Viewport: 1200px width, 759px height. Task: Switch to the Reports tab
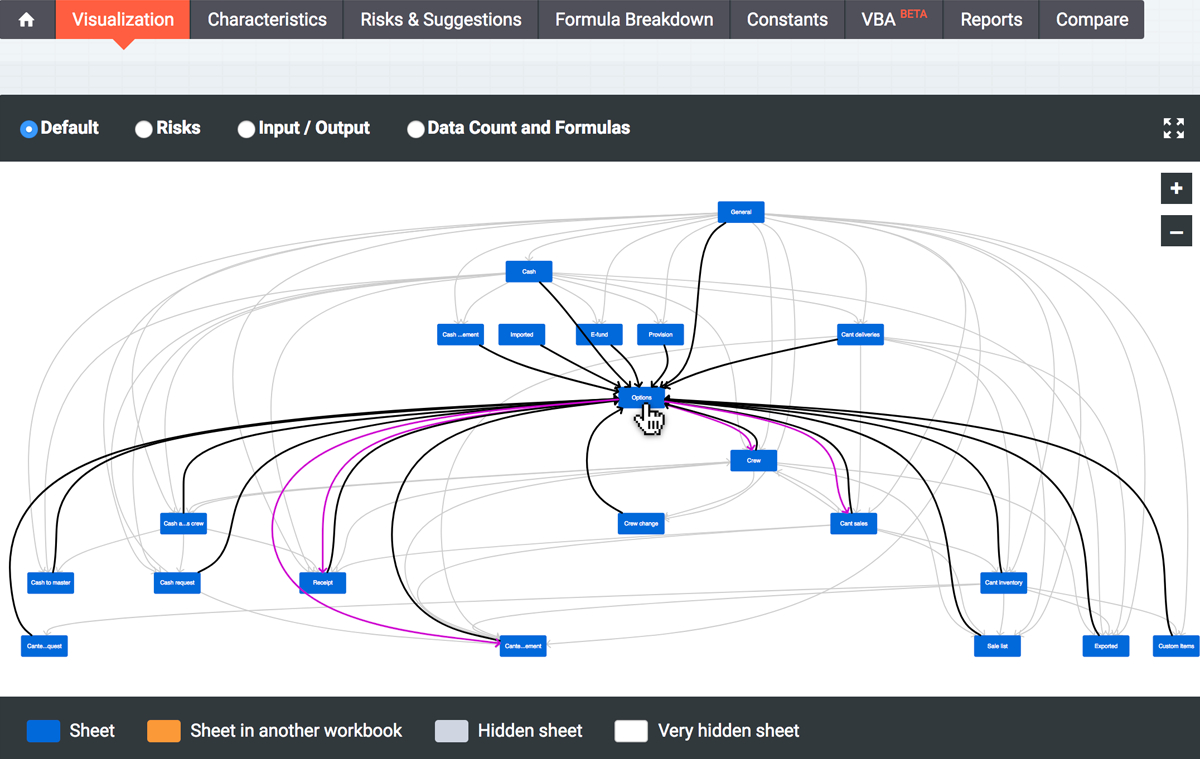(x=992, y=20)
